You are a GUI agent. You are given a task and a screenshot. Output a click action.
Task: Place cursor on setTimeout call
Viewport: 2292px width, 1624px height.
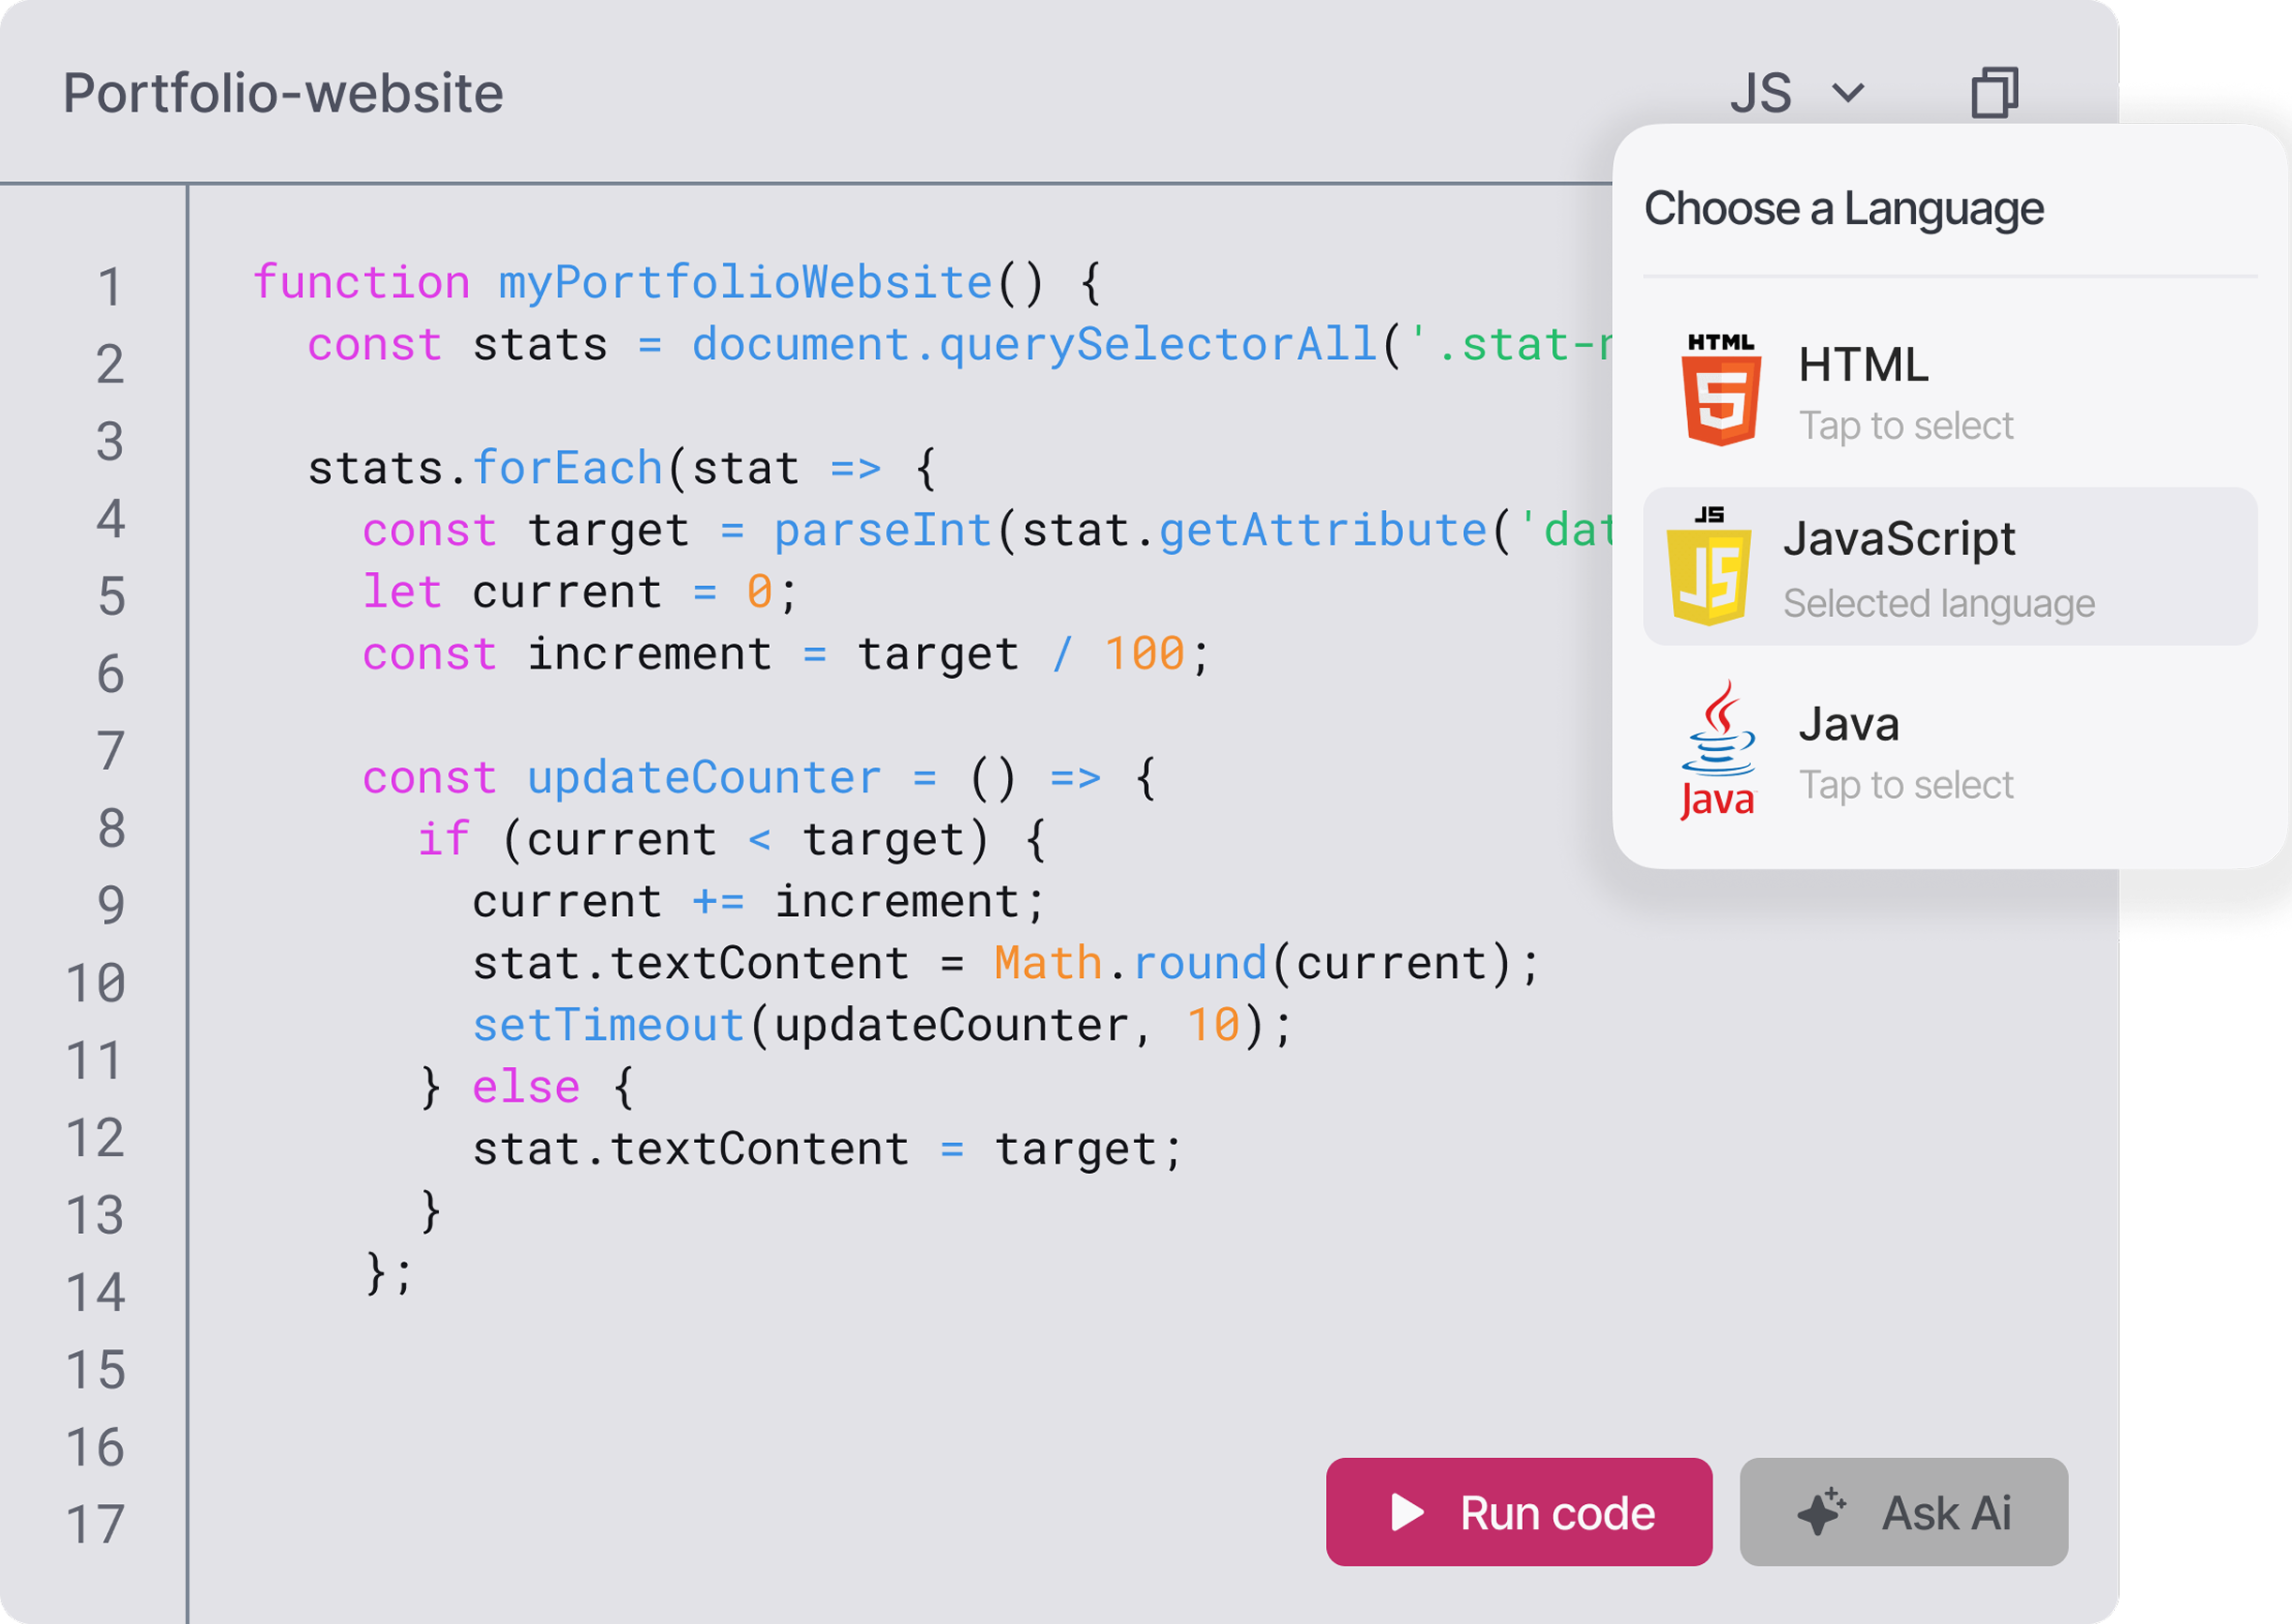pos(608,1025)
